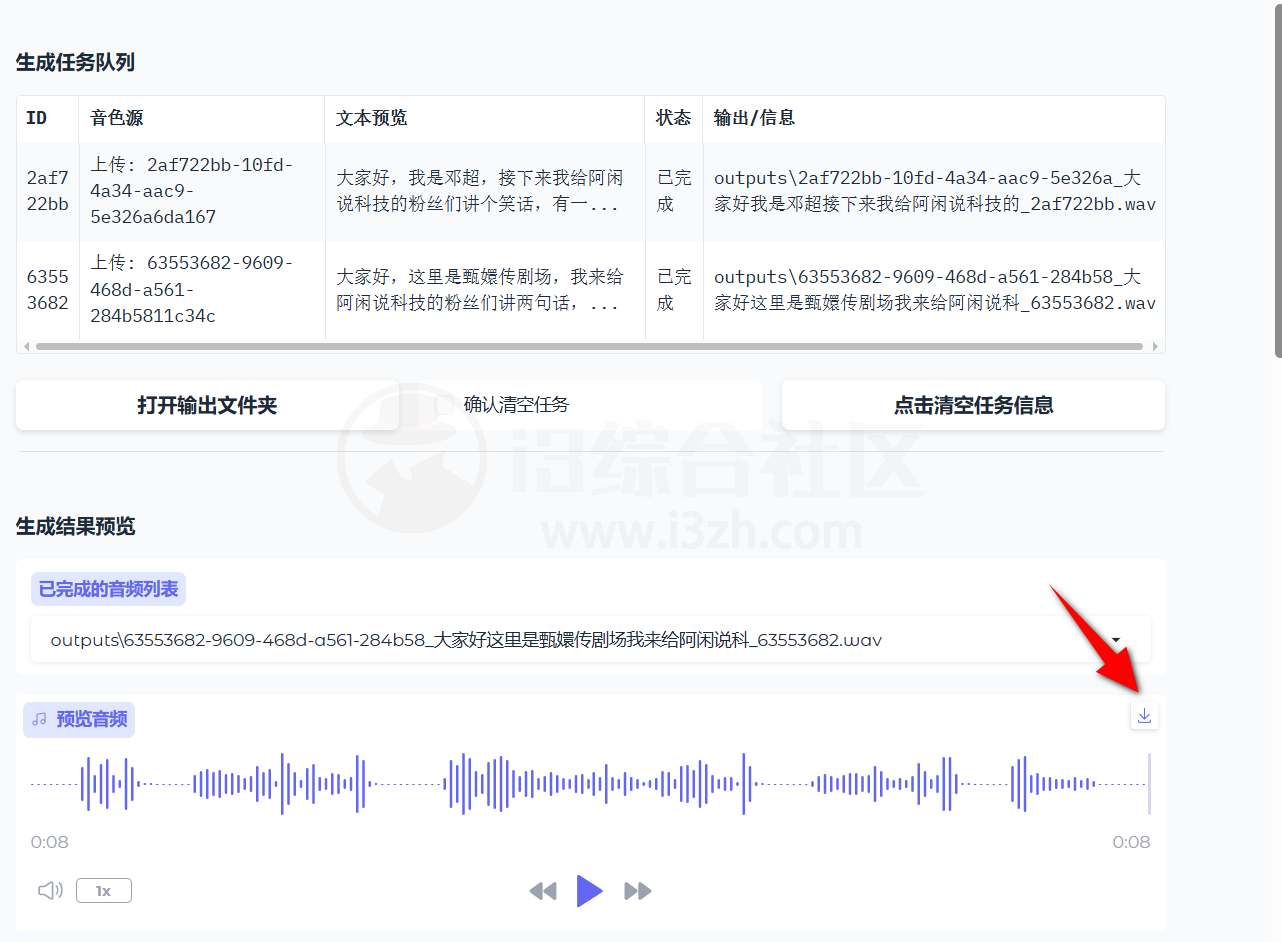Click text preview 大家好，这里是甄嬛传剧场
This screenshot has height=942, width=1282.
[484, 290]
